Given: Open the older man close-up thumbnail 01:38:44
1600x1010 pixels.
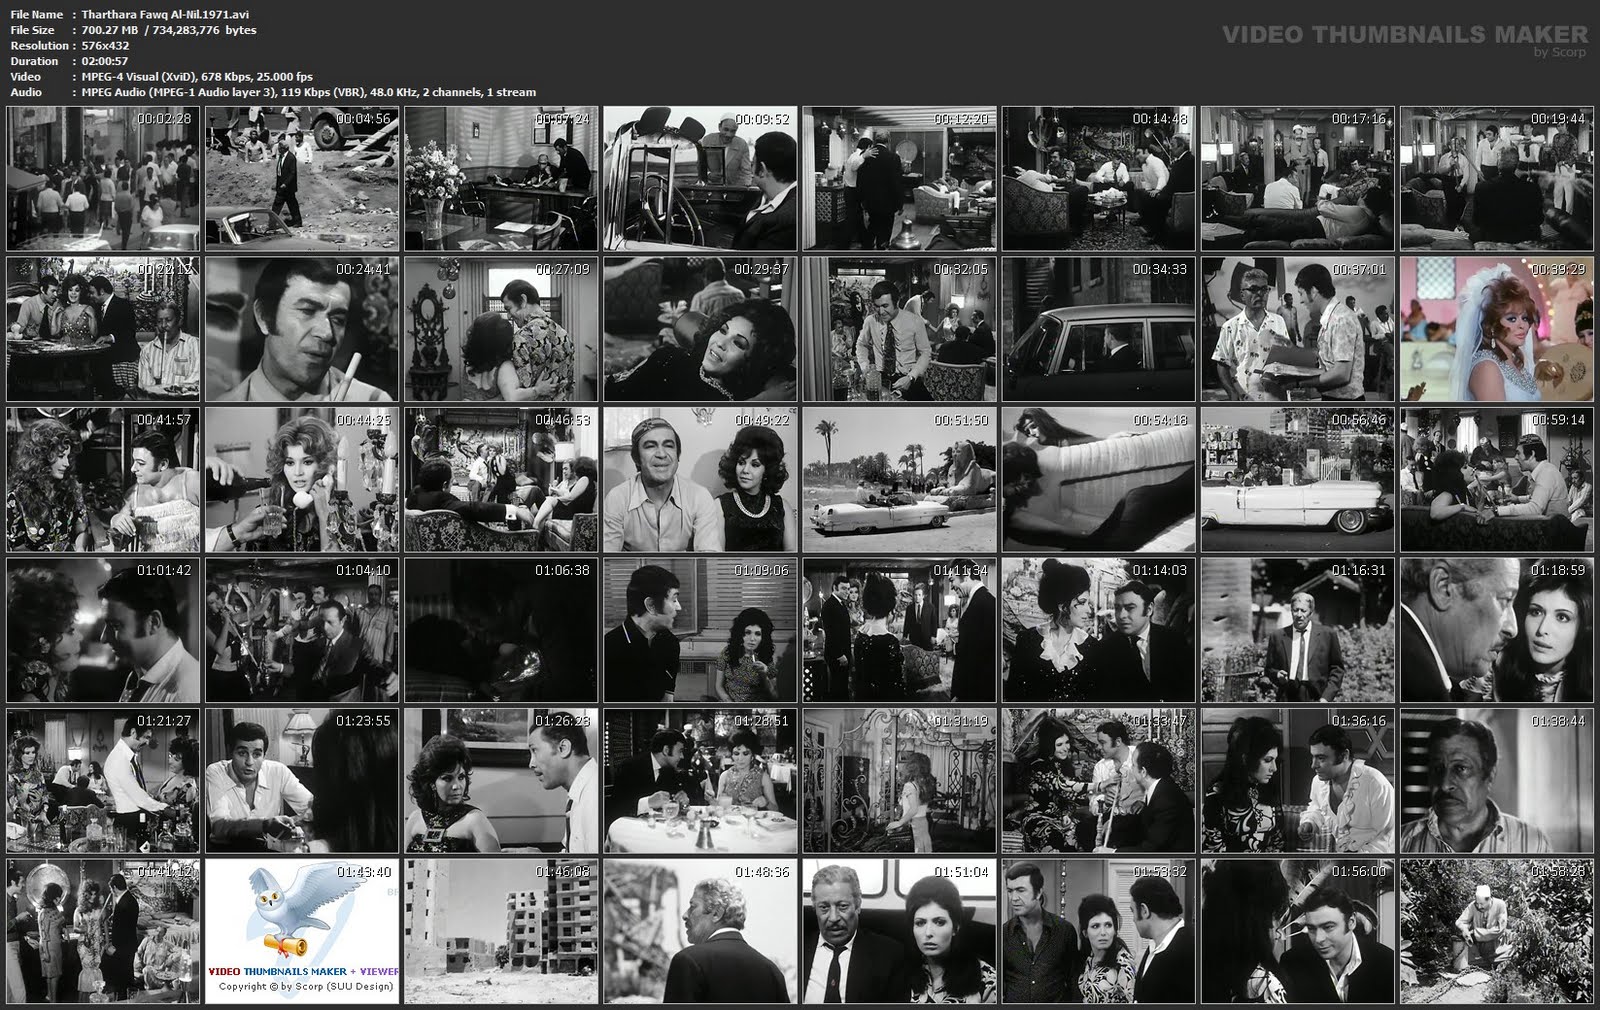Looking at the screenshot, I should tap(1497, 781).
